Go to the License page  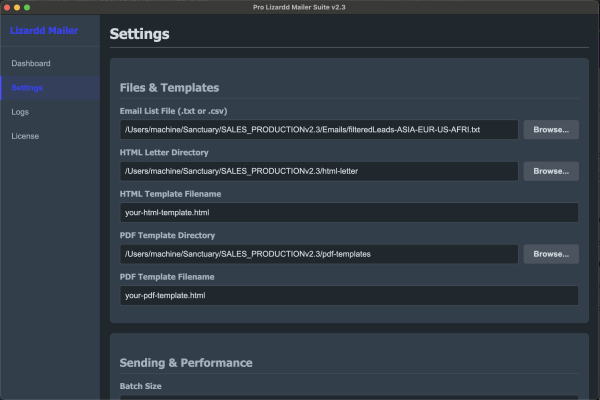click(25, 136)
